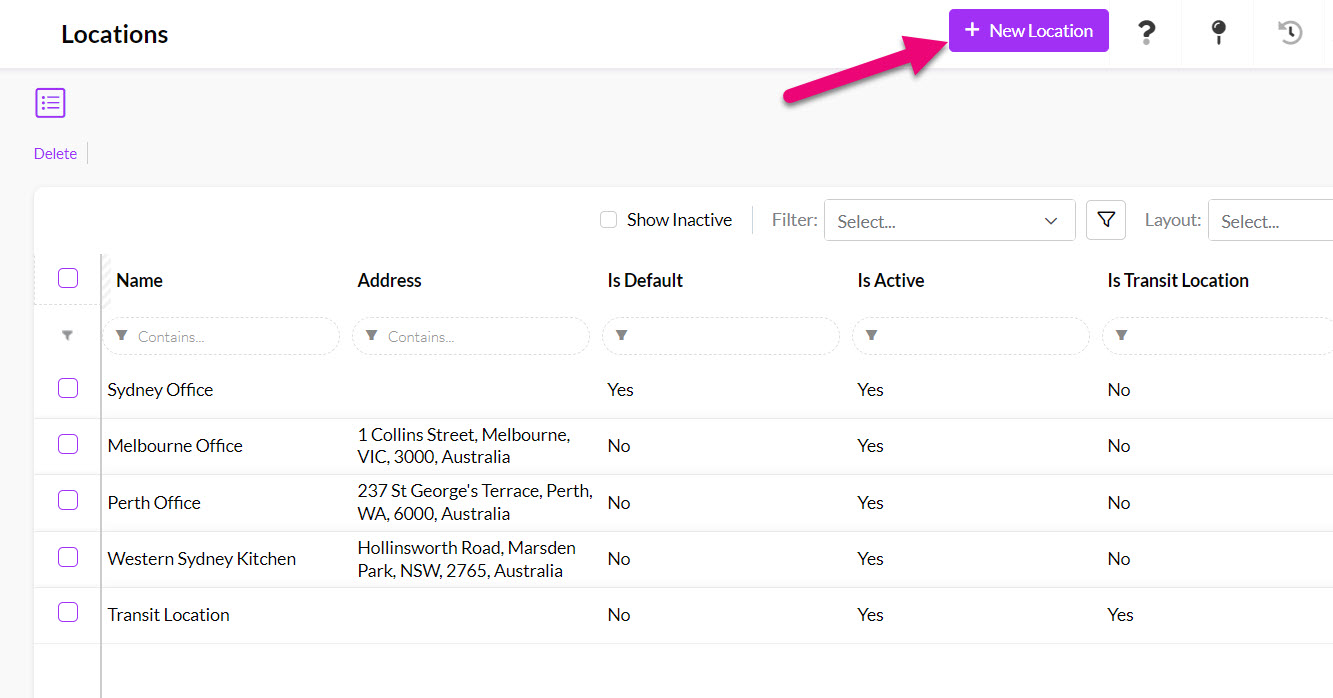Click the funnel icon in Is Default filter

click(622, 336)
